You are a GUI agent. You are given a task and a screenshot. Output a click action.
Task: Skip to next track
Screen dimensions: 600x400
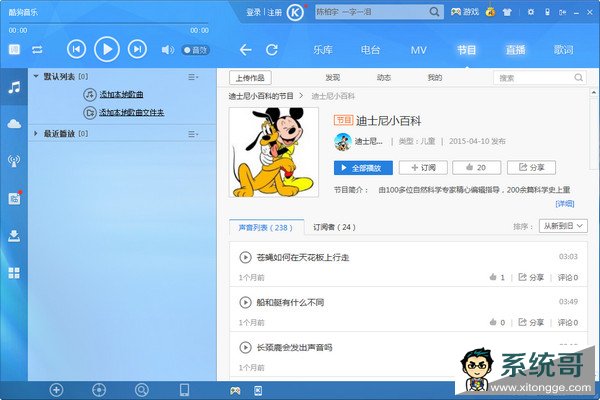click(x=137, y=49)
